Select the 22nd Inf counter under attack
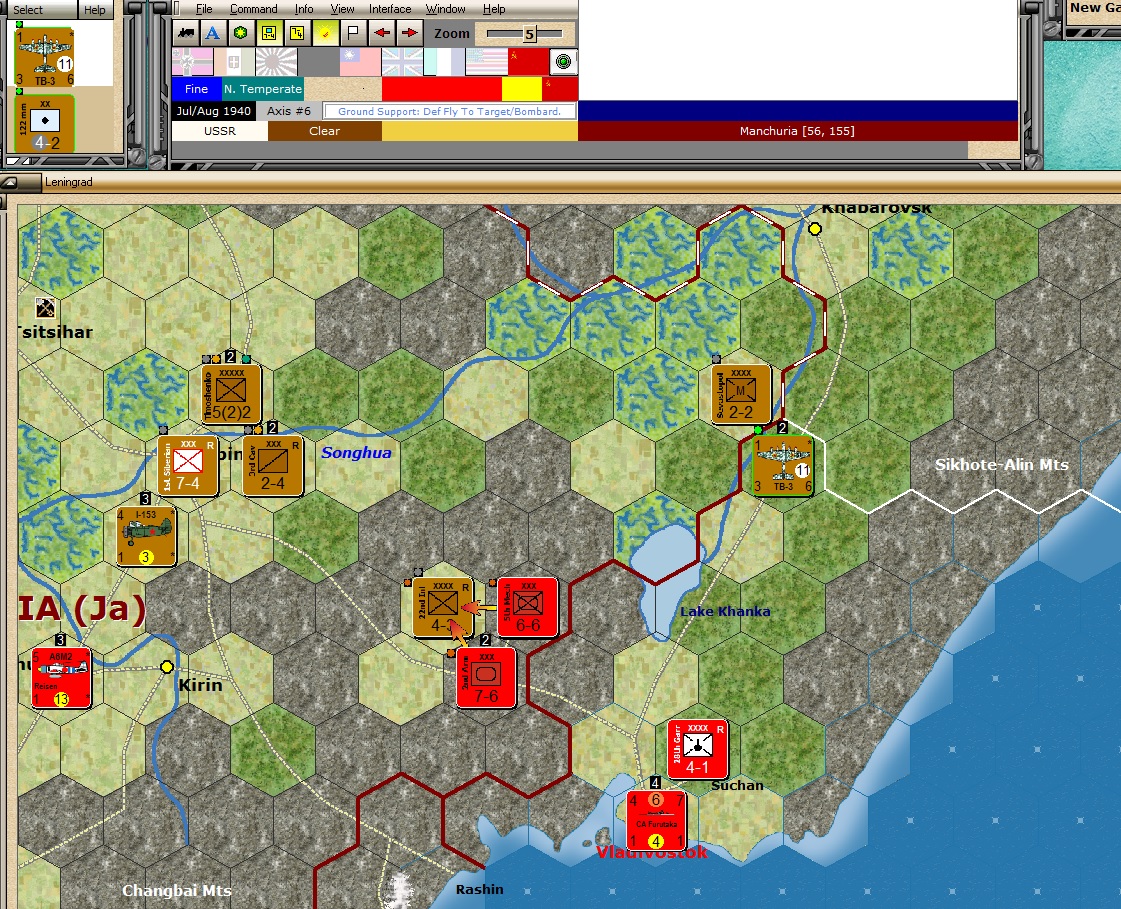 tap(443, 607)
